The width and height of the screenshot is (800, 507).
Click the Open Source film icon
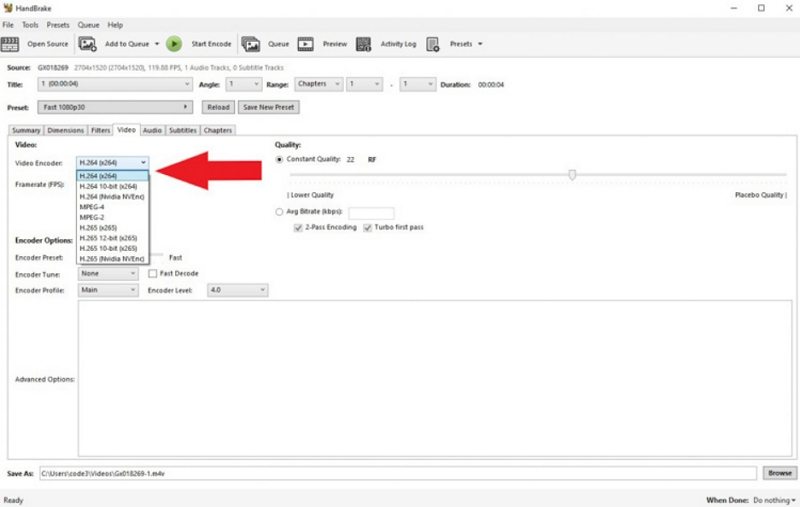click(x=10, y=44)
